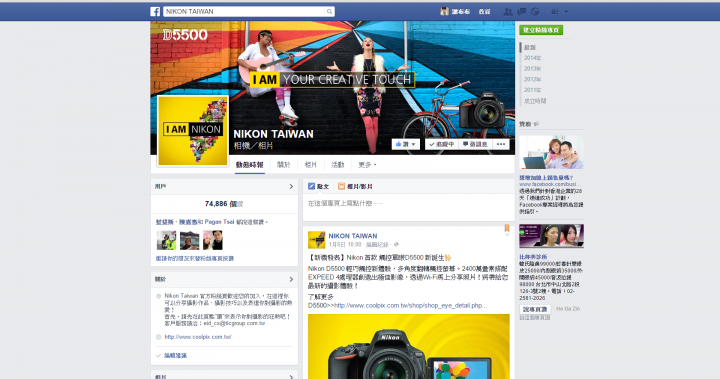
Task: Click the first friend photo in yellow vest
Action: 166,240
